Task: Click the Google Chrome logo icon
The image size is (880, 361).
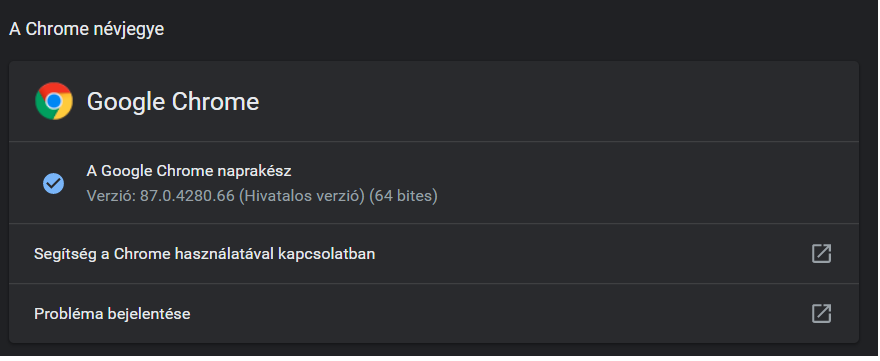Action: (54, 101)
